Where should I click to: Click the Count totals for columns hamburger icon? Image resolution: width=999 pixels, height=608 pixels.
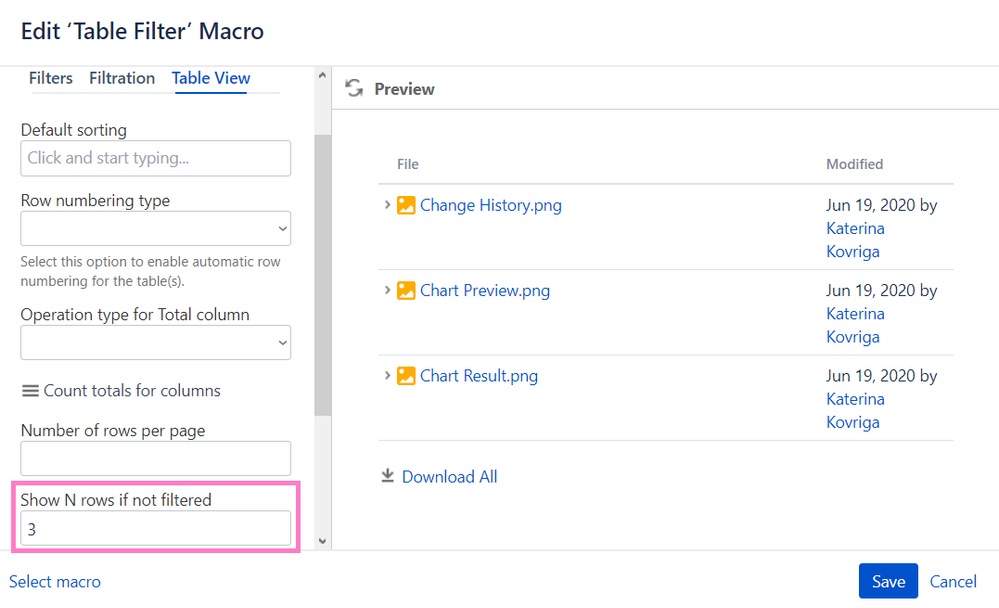[30, 391]
